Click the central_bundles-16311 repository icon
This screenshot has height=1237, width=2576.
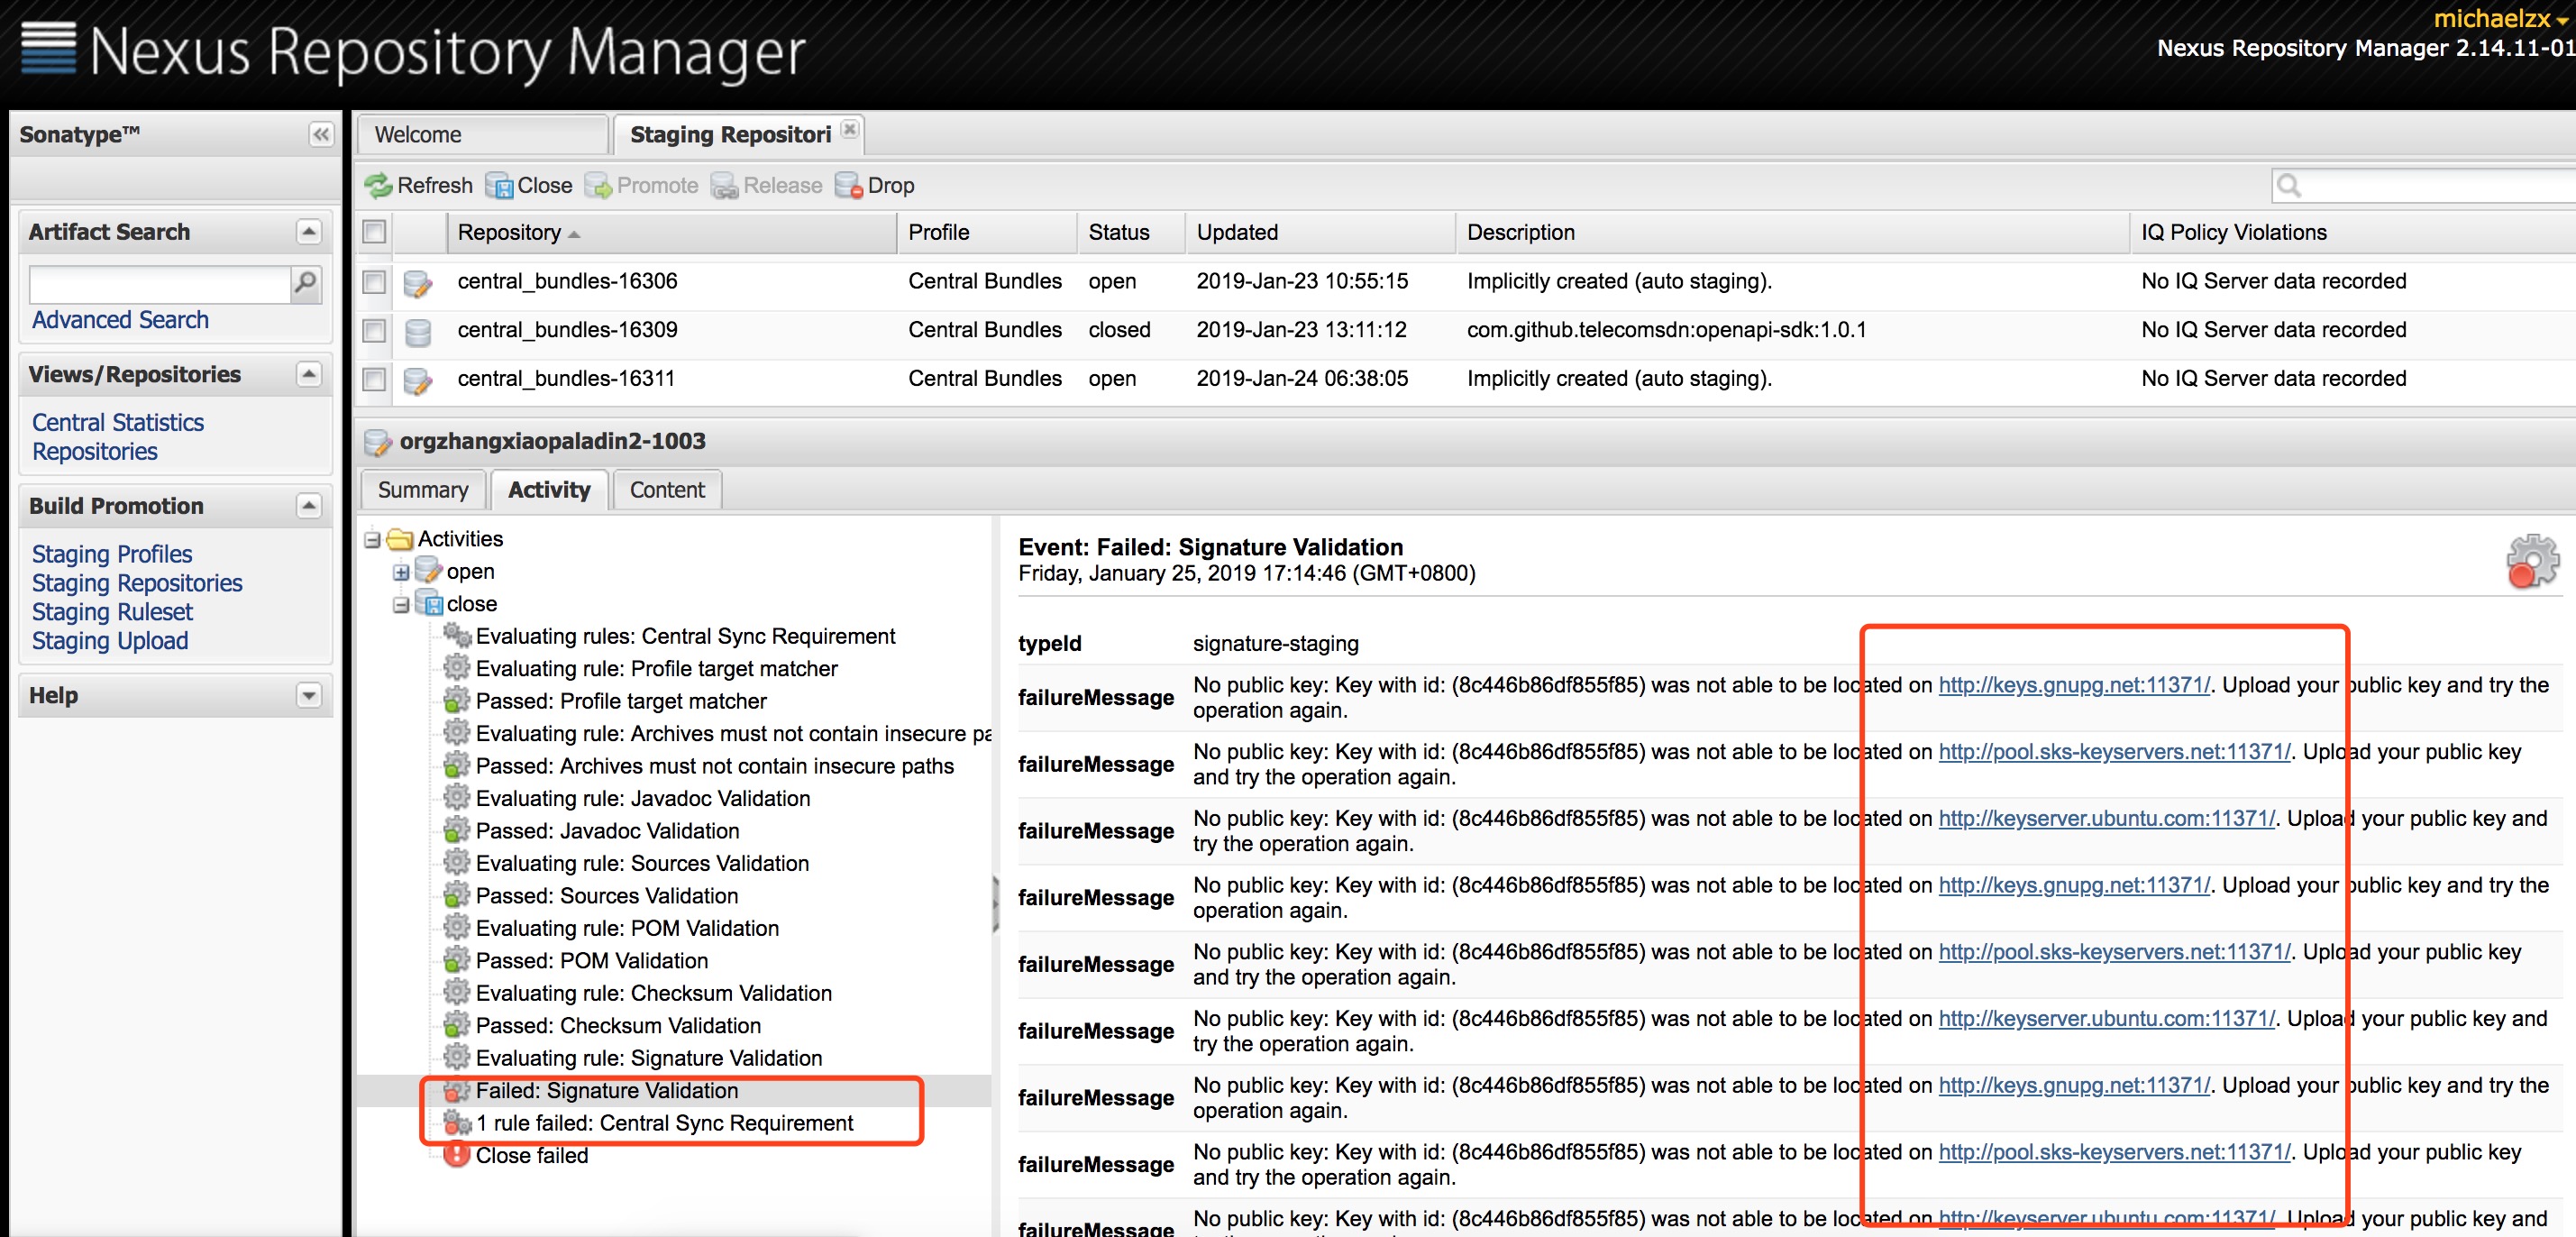click(418, 380)
